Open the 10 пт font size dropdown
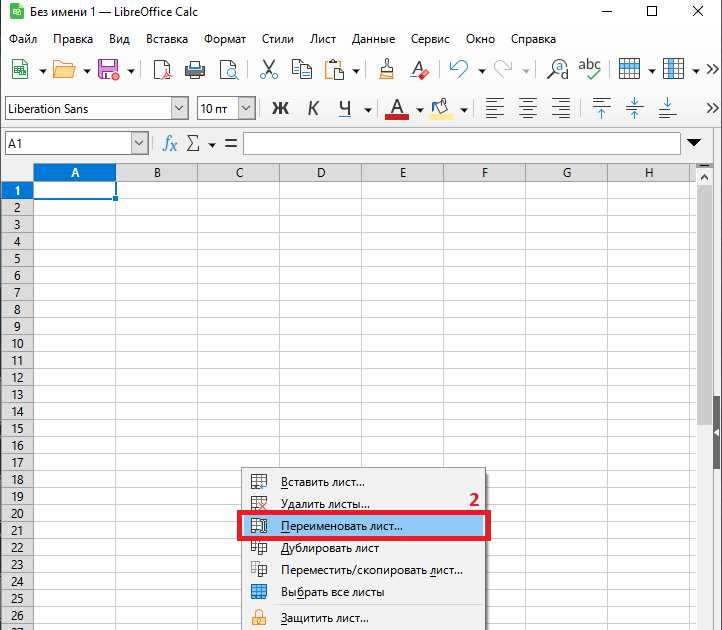Image resolution: width=722 pixels, height=630 pixels. point(246,109)
